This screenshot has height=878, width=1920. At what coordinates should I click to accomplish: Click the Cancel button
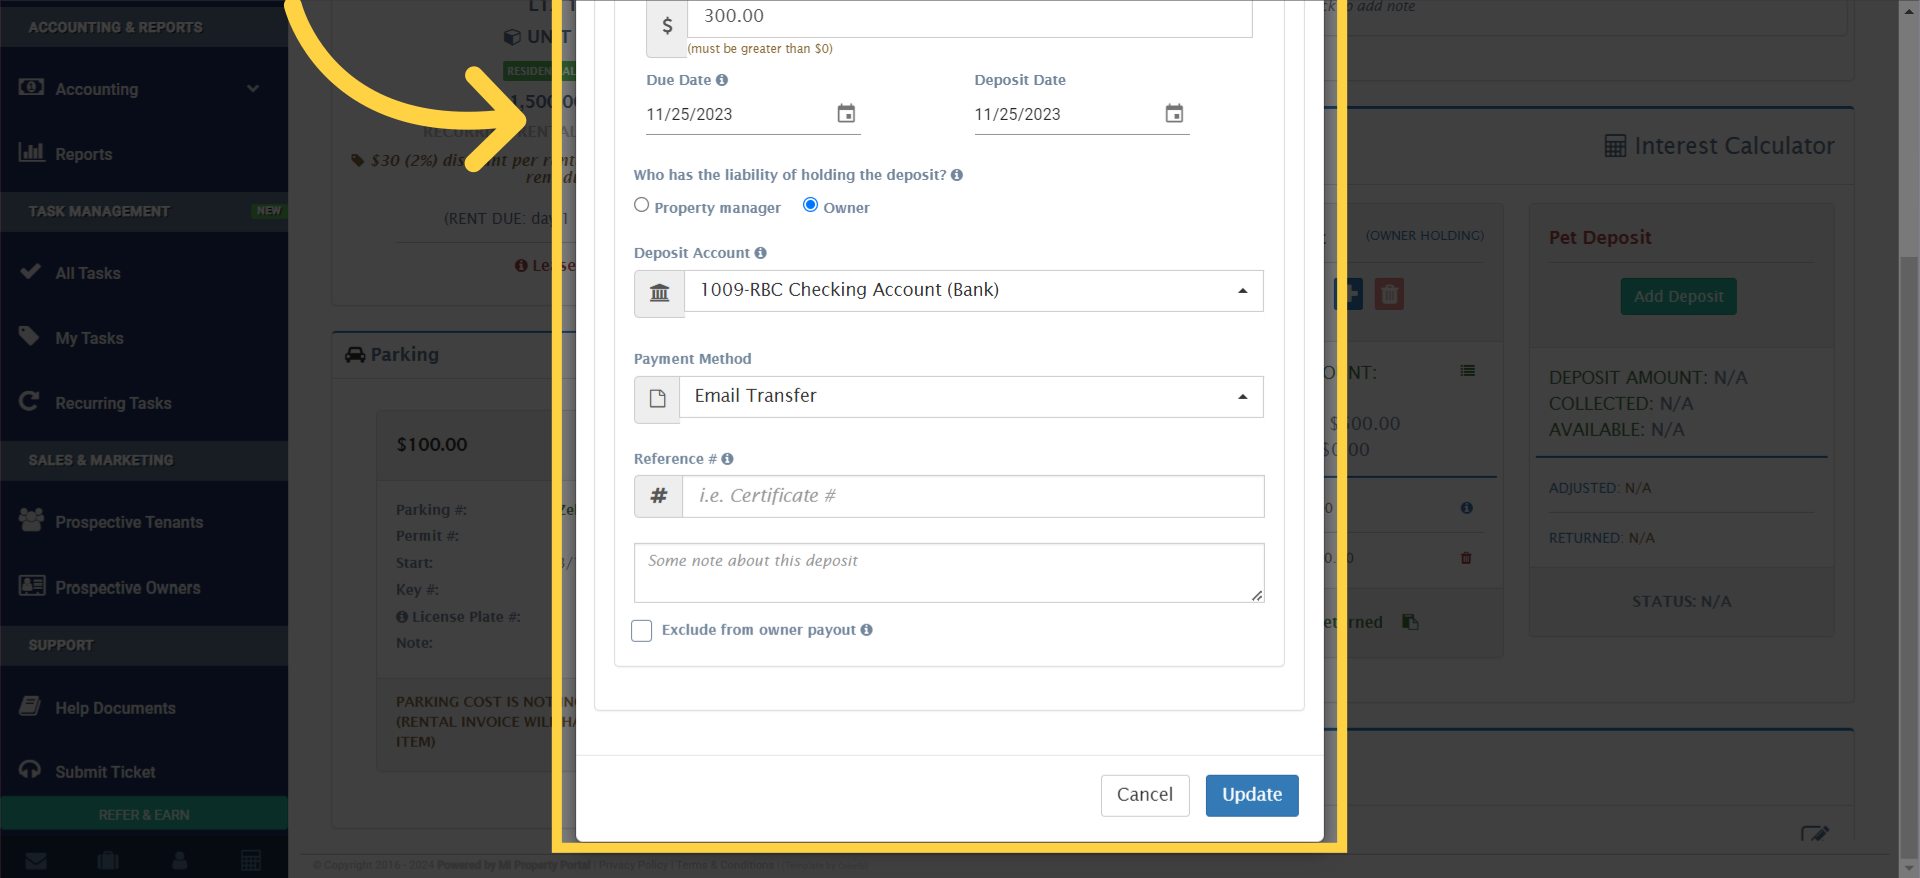coord(1145,795)
